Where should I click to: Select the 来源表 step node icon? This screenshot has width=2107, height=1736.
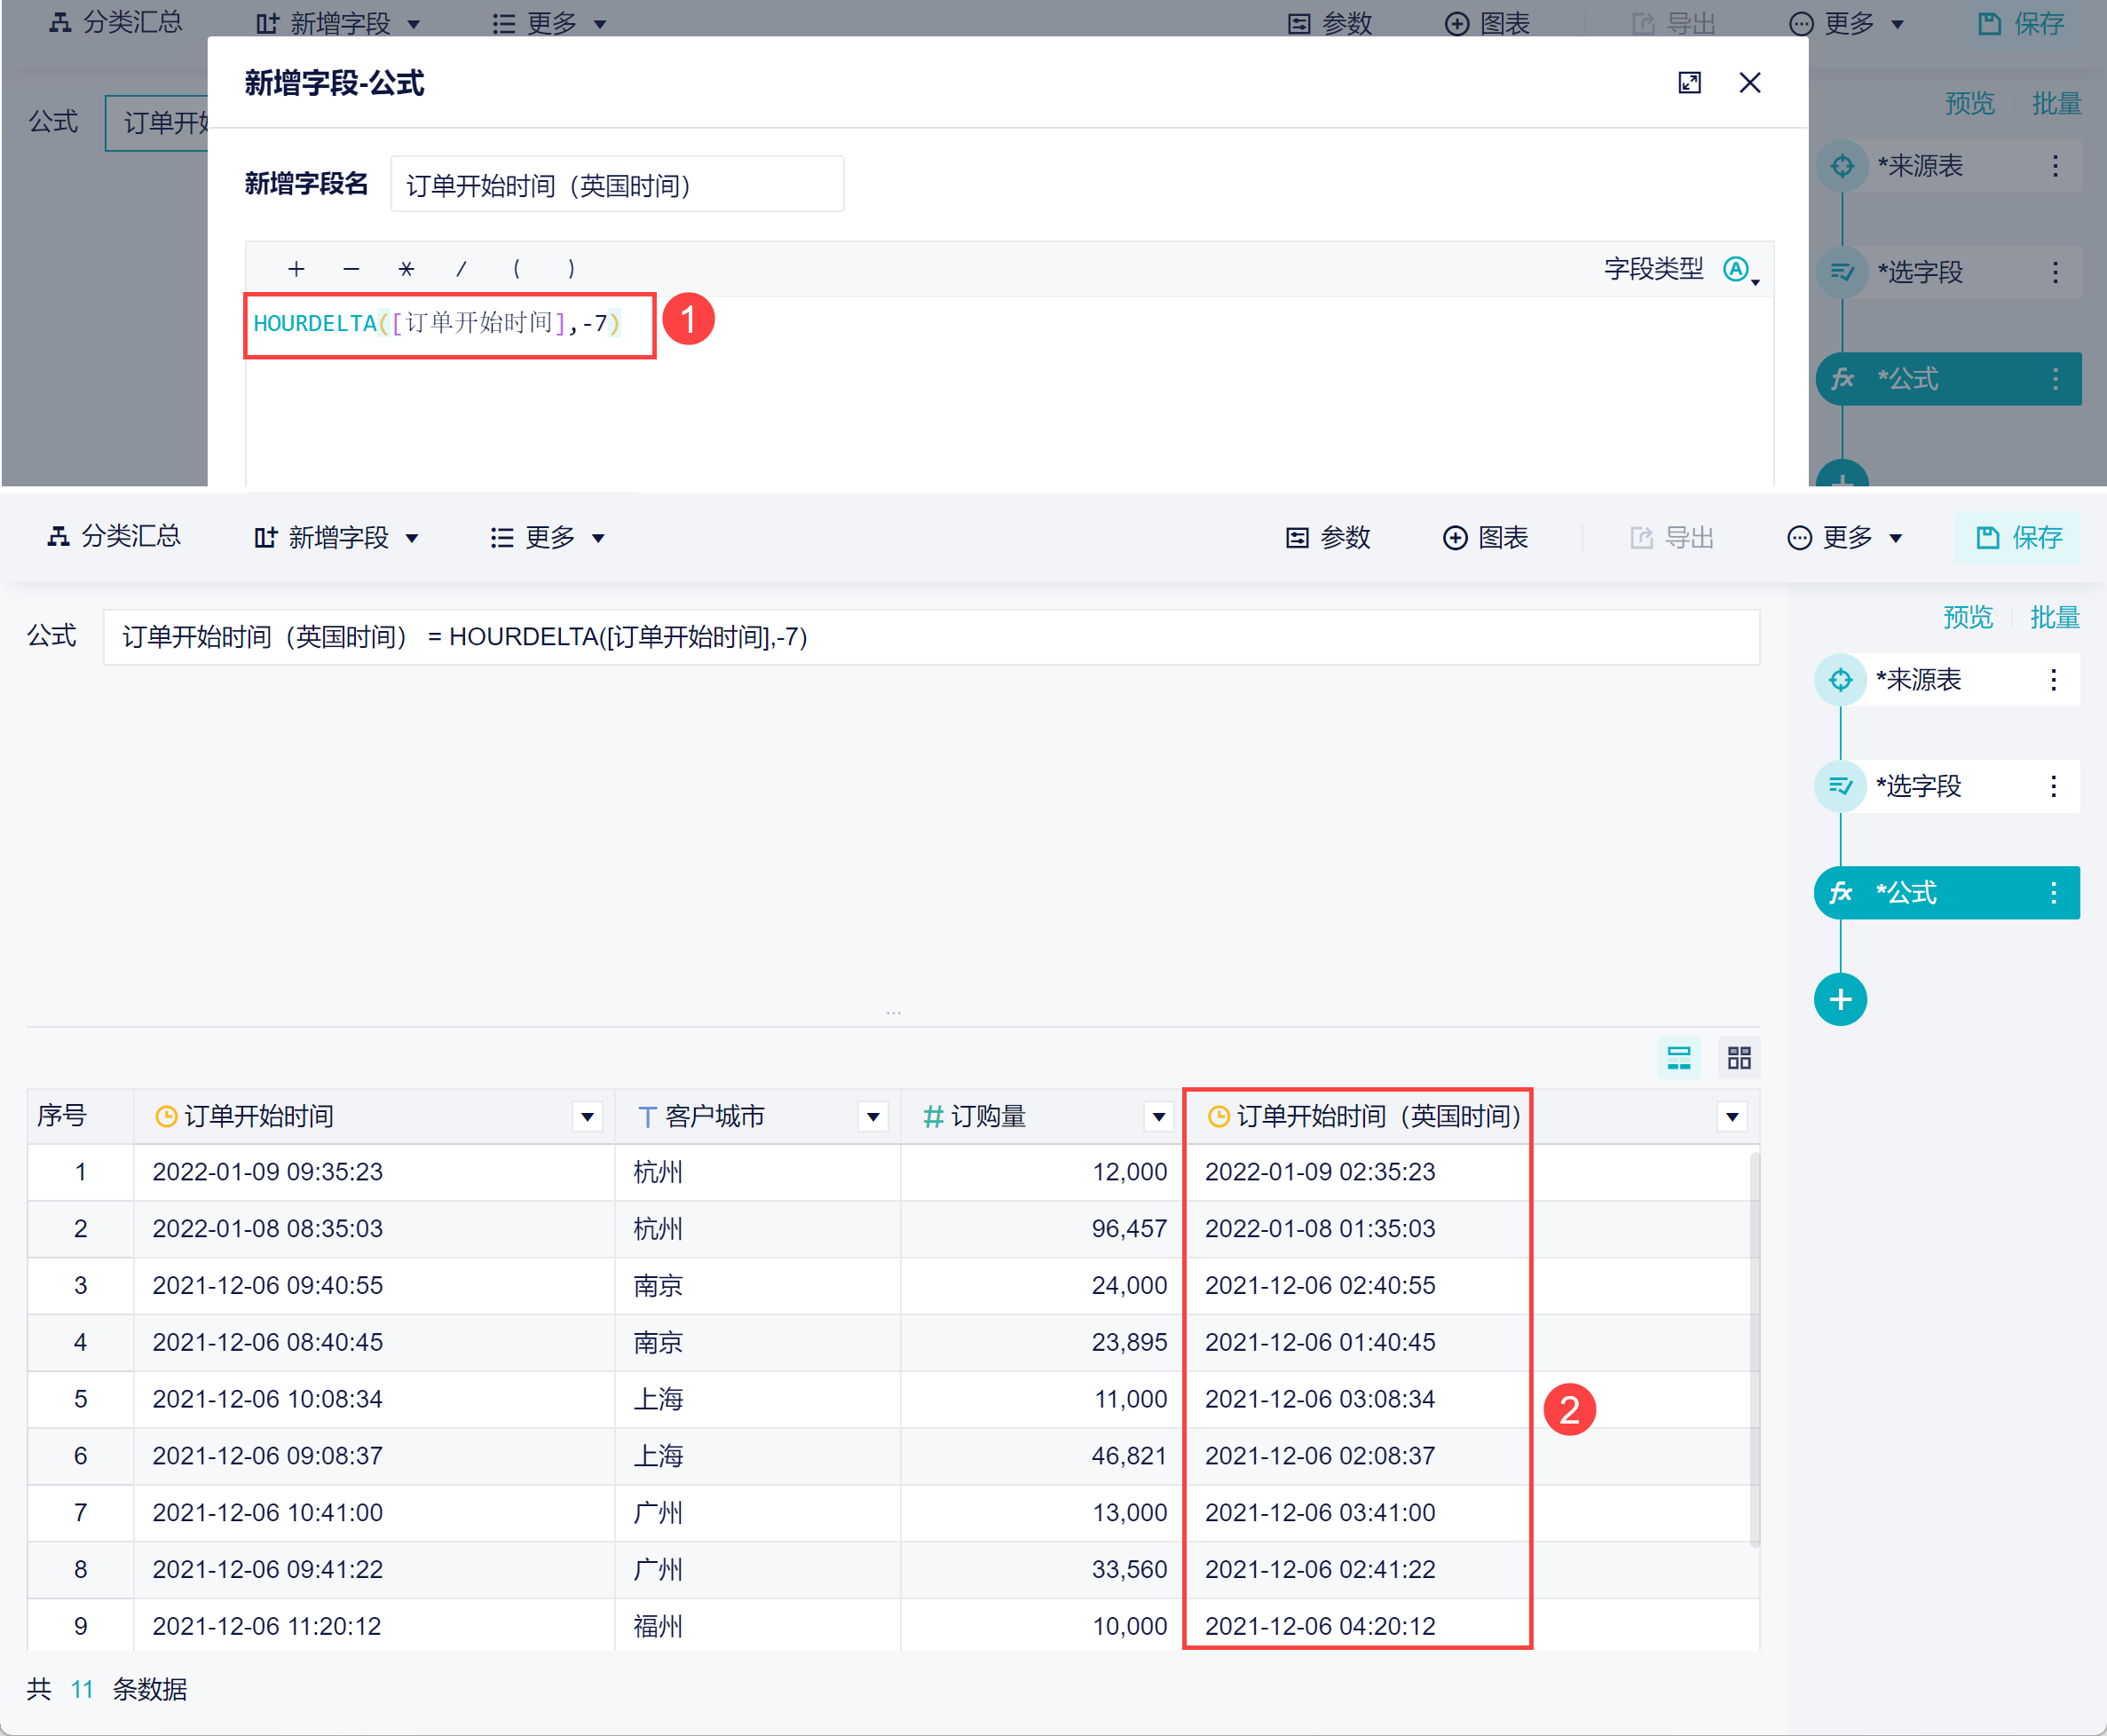(1839, 680)
